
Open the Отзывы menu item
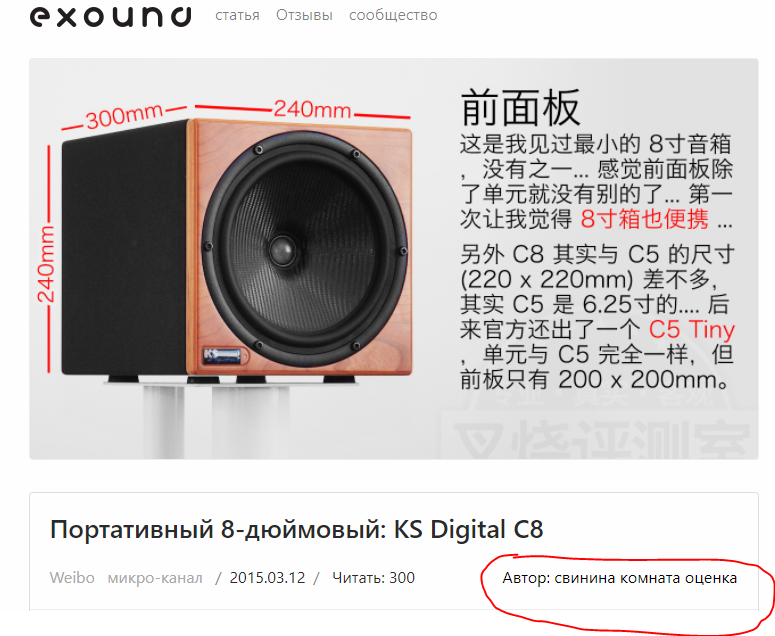(x=304, y=15)
